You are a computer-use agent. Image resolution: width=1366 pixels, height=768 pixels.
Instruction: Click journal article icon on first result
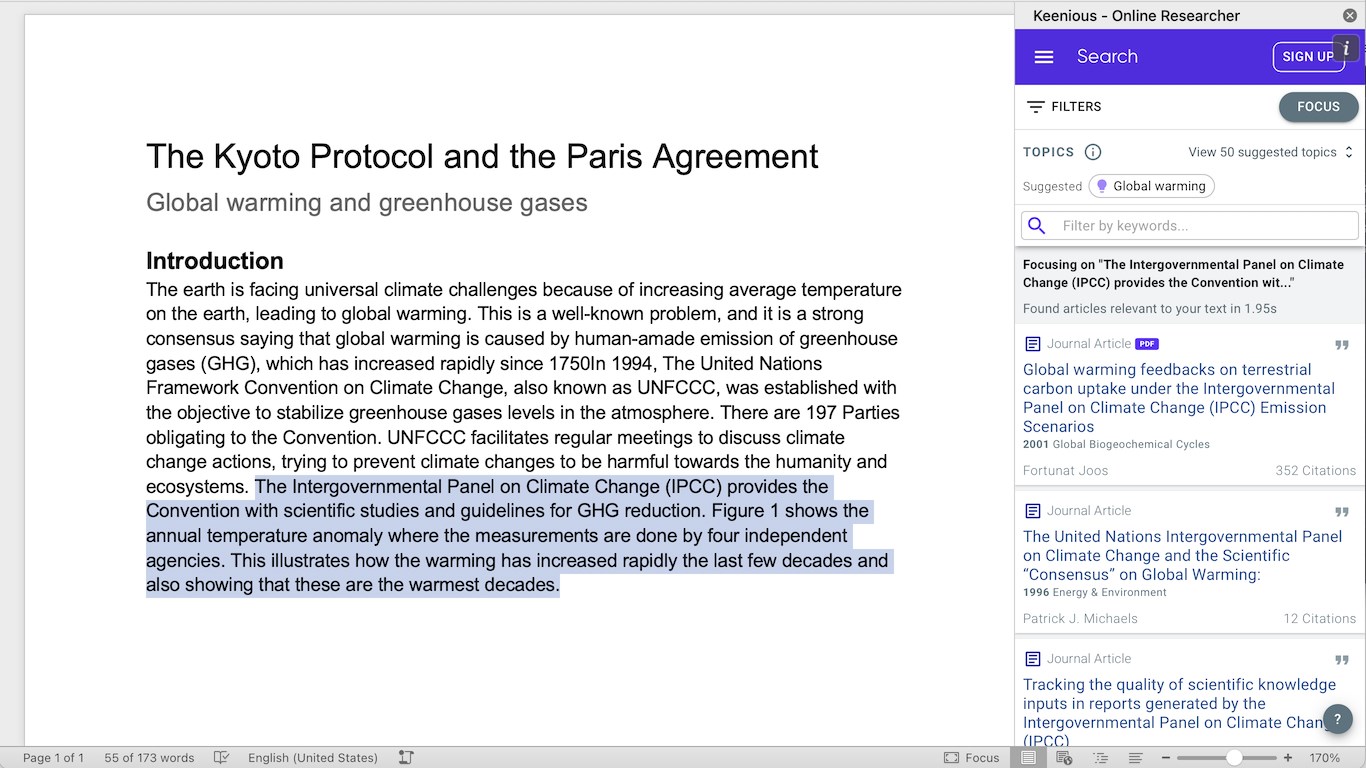pyautogui.click(x=1033, y=344)
